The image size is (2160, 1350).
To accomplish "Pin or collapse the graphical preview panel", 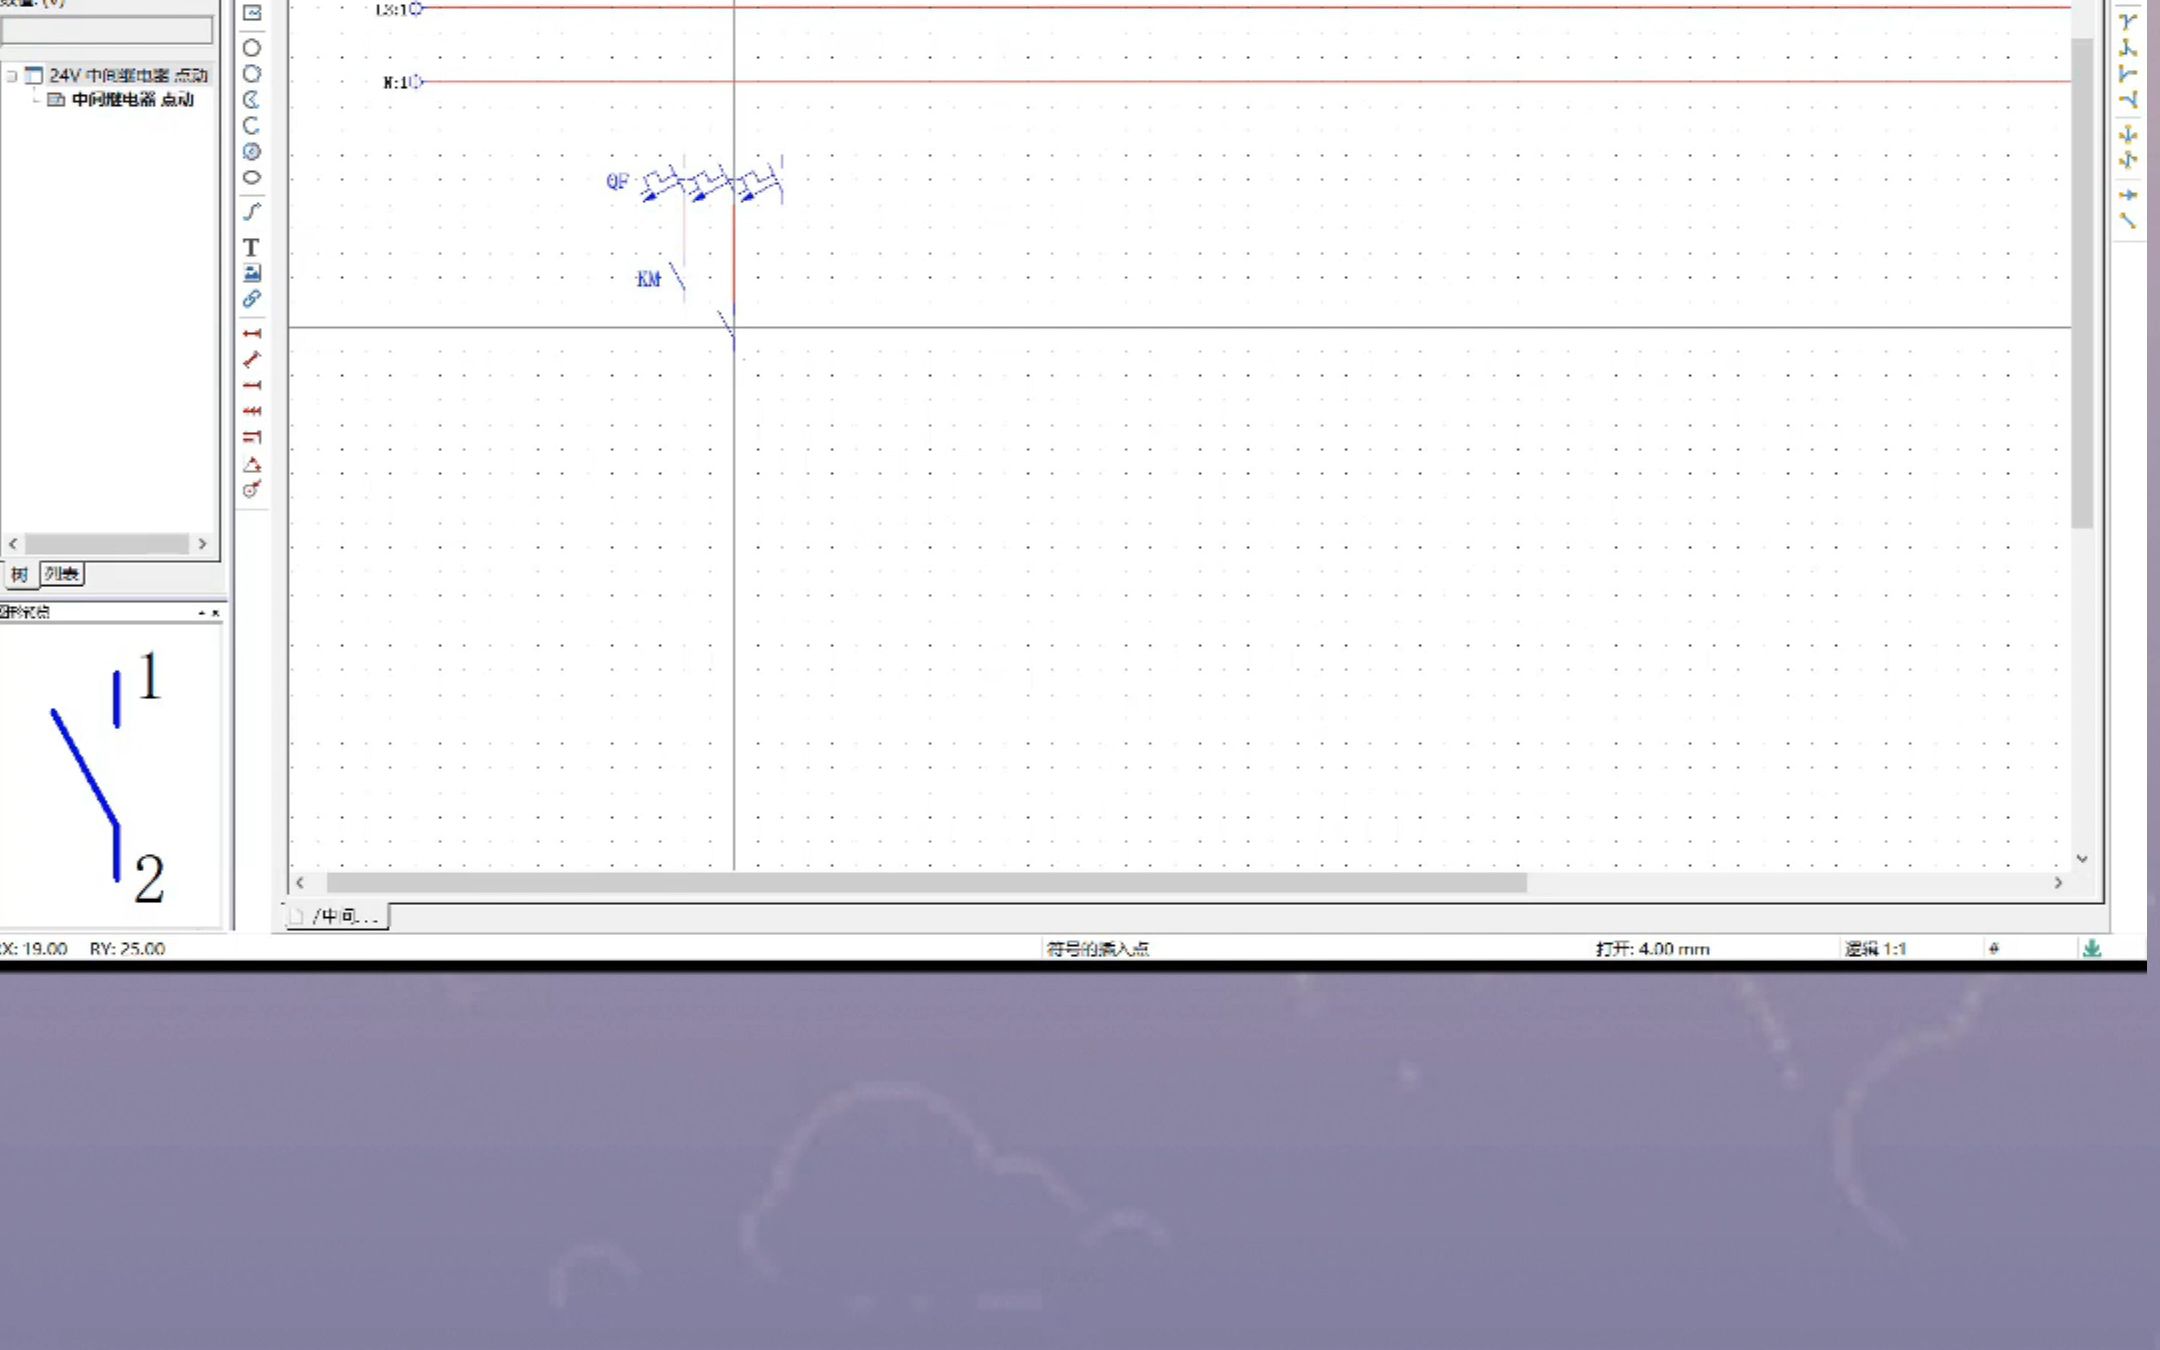I will [x=203, y=612].
